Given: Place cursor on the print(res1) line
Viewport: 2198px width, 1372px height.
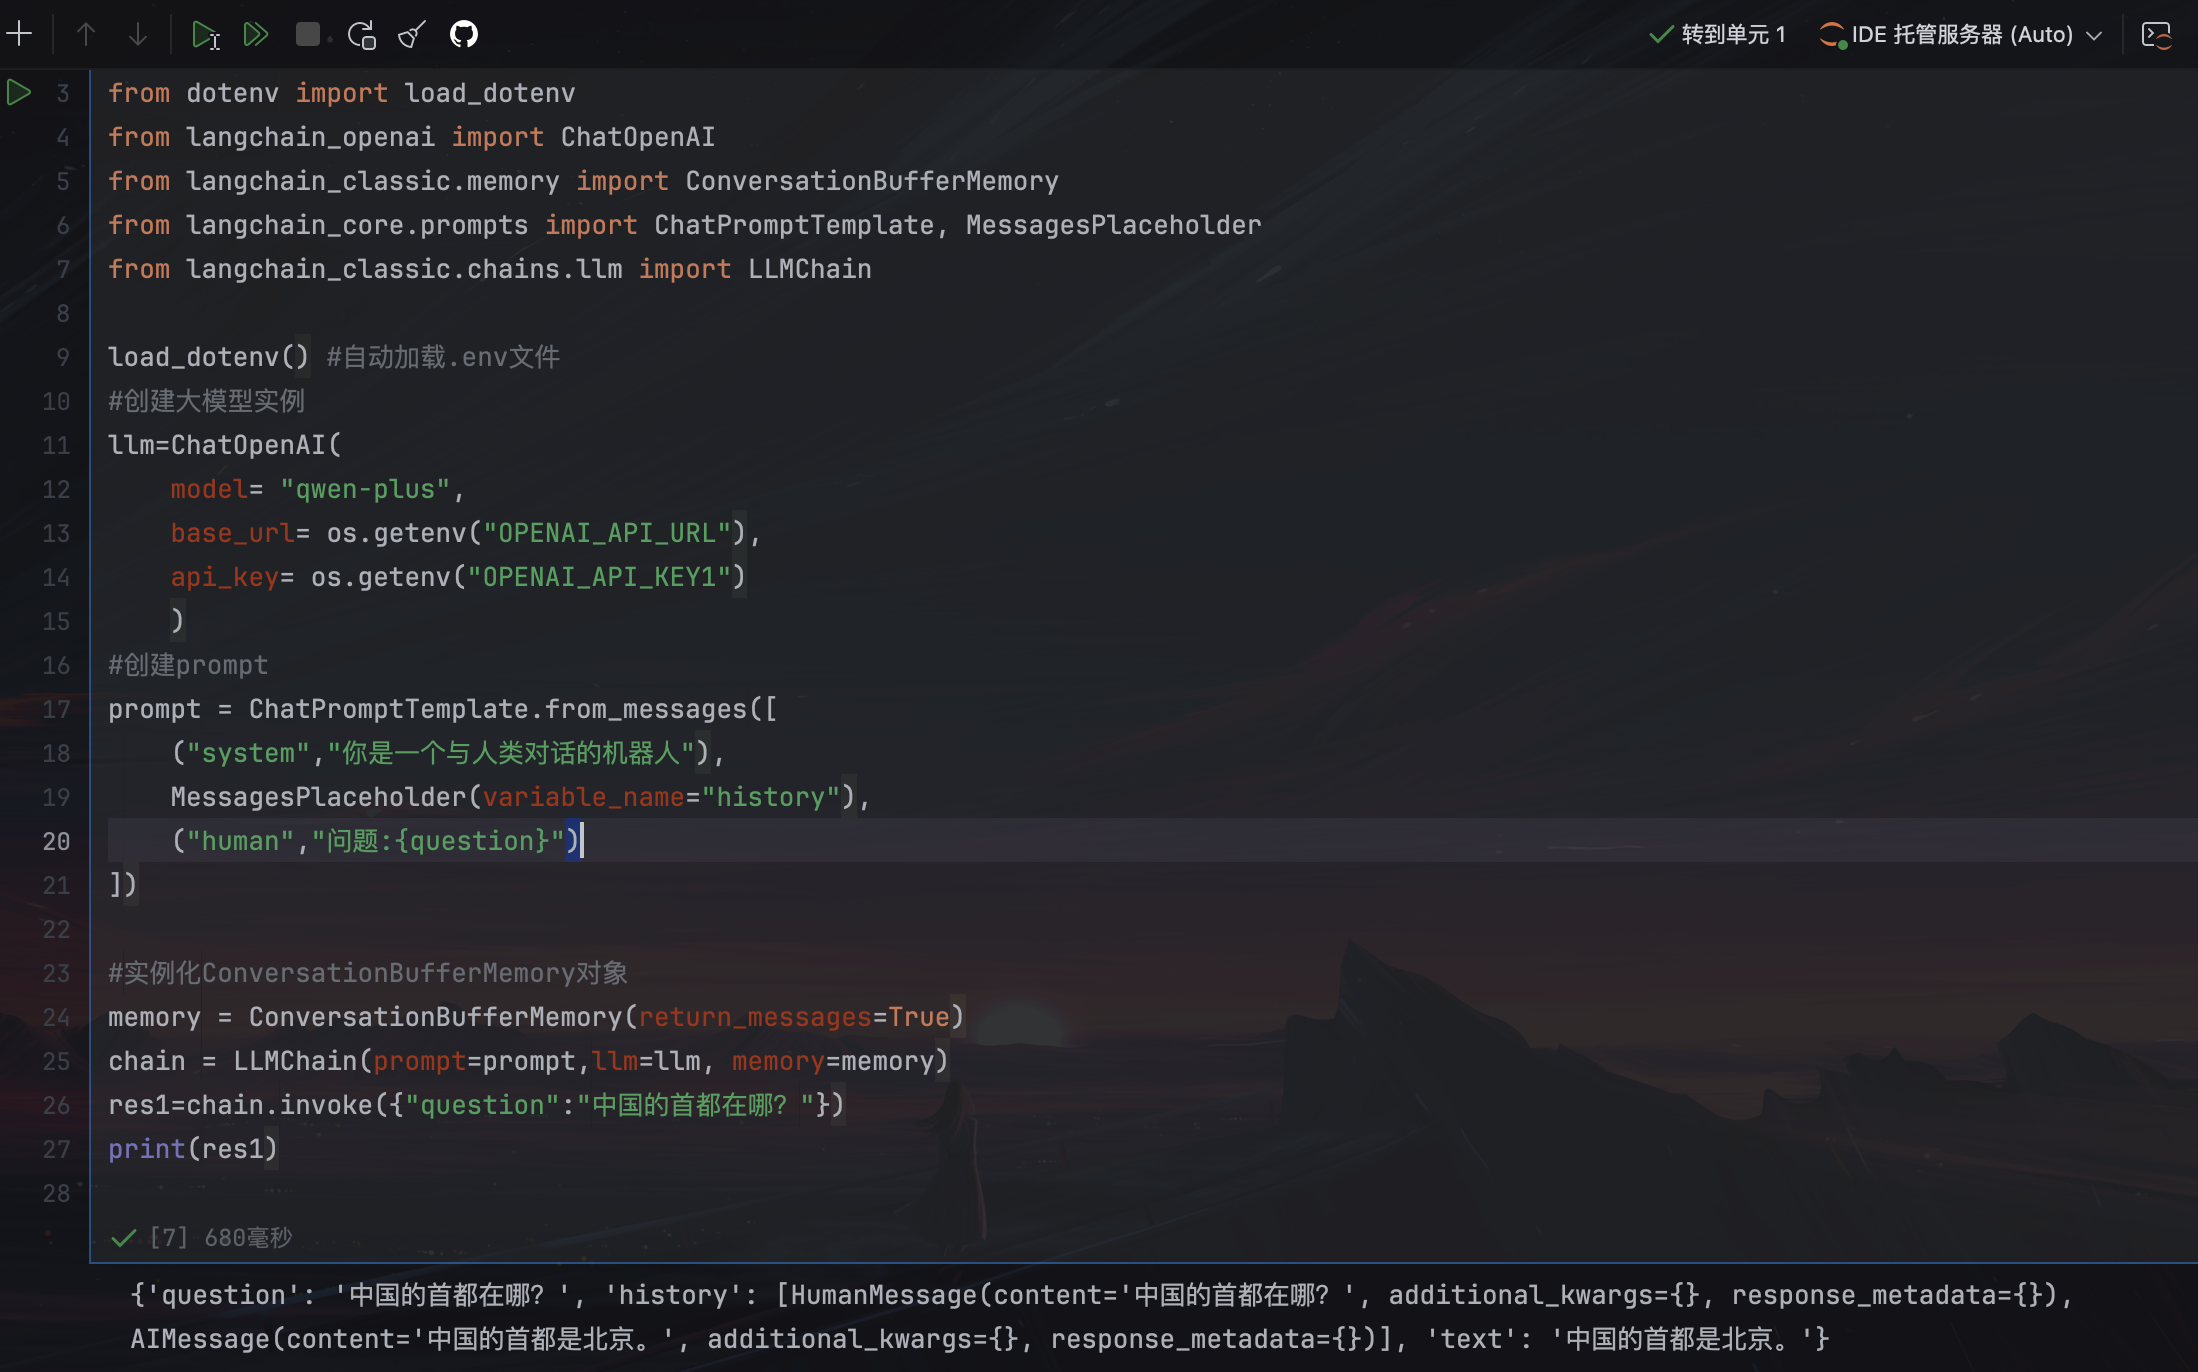Looking at the screenshot, I should click(192, 1149).
